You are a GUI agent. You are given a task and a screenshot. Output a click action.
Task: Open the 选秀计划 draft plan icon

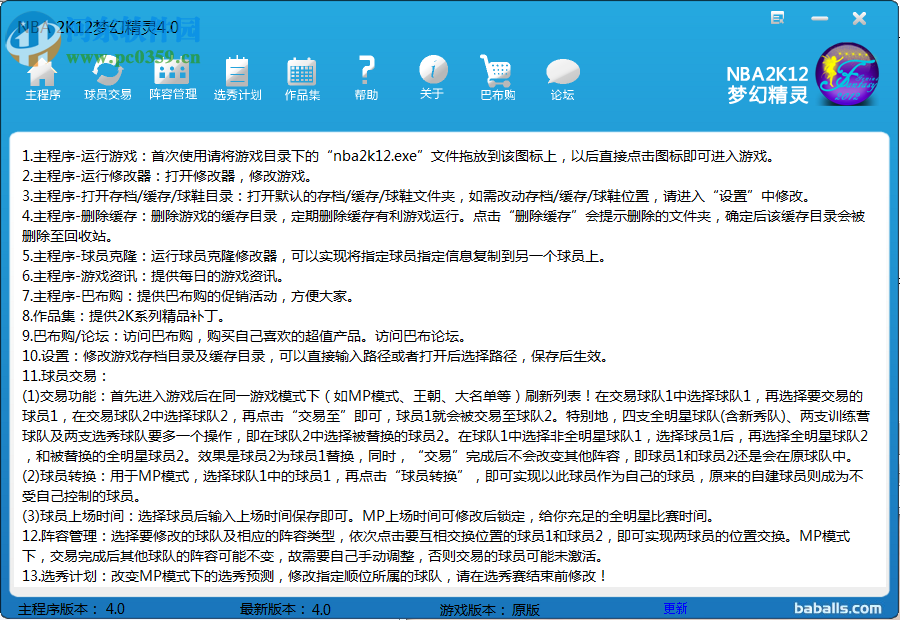pos(237,79)
